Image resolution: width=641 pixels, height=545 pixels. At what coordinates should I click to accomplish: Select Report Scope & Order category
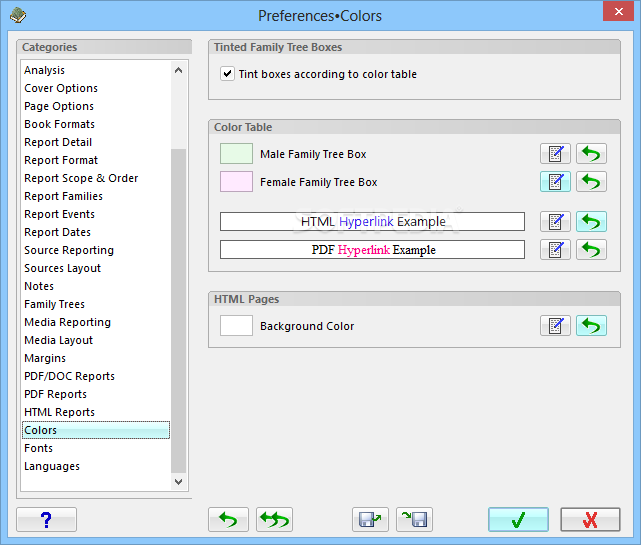tap(96, 178)
